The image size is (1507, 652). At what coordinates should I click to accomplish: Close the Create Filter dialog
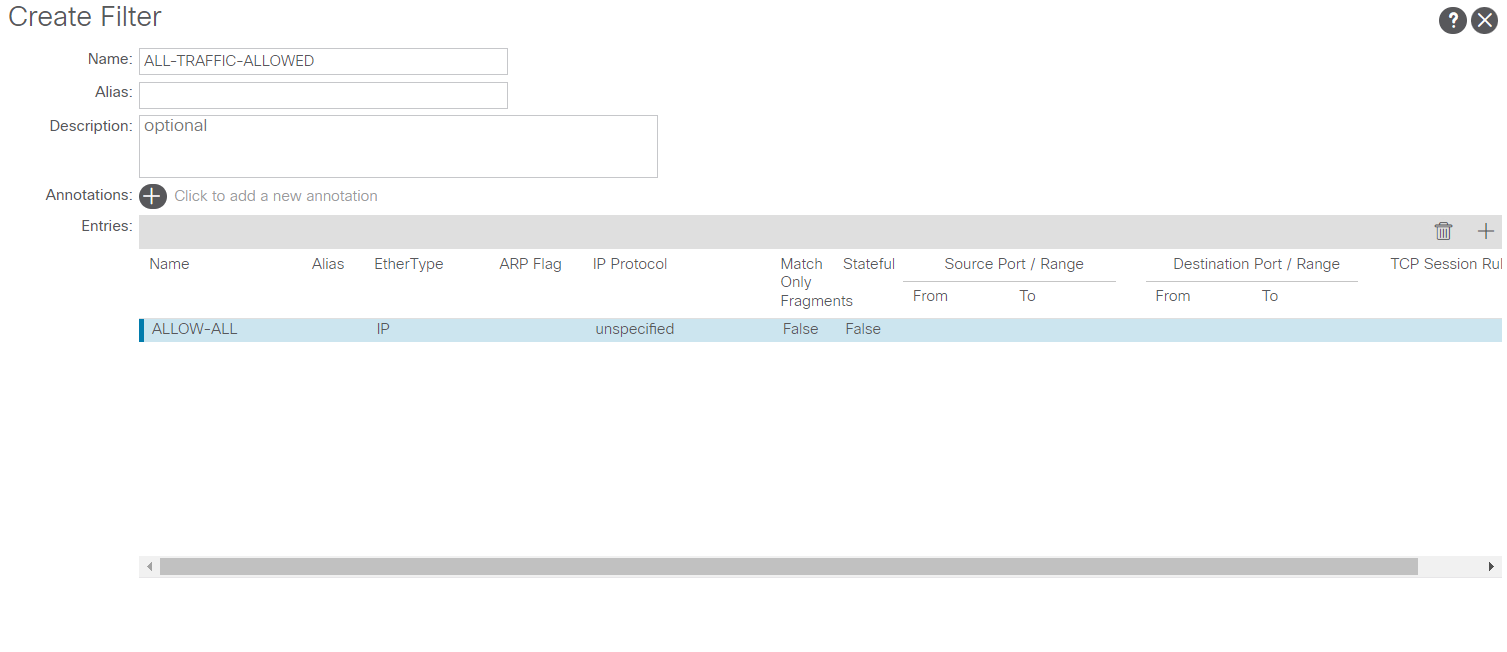point(1484,20)
